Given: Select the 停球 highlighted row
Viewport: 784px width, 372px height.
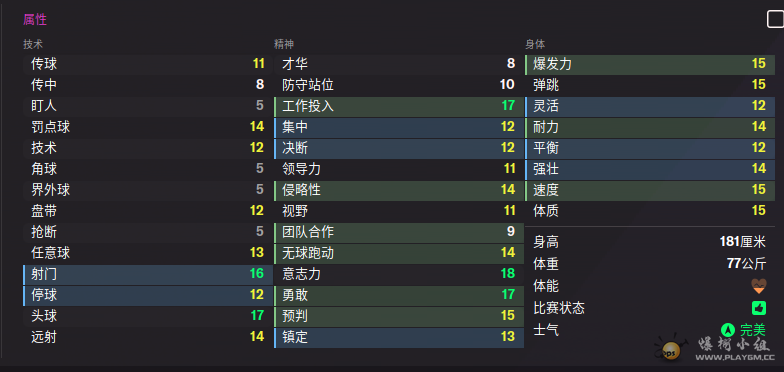Looking at the screenshot, I should (148, 295).
